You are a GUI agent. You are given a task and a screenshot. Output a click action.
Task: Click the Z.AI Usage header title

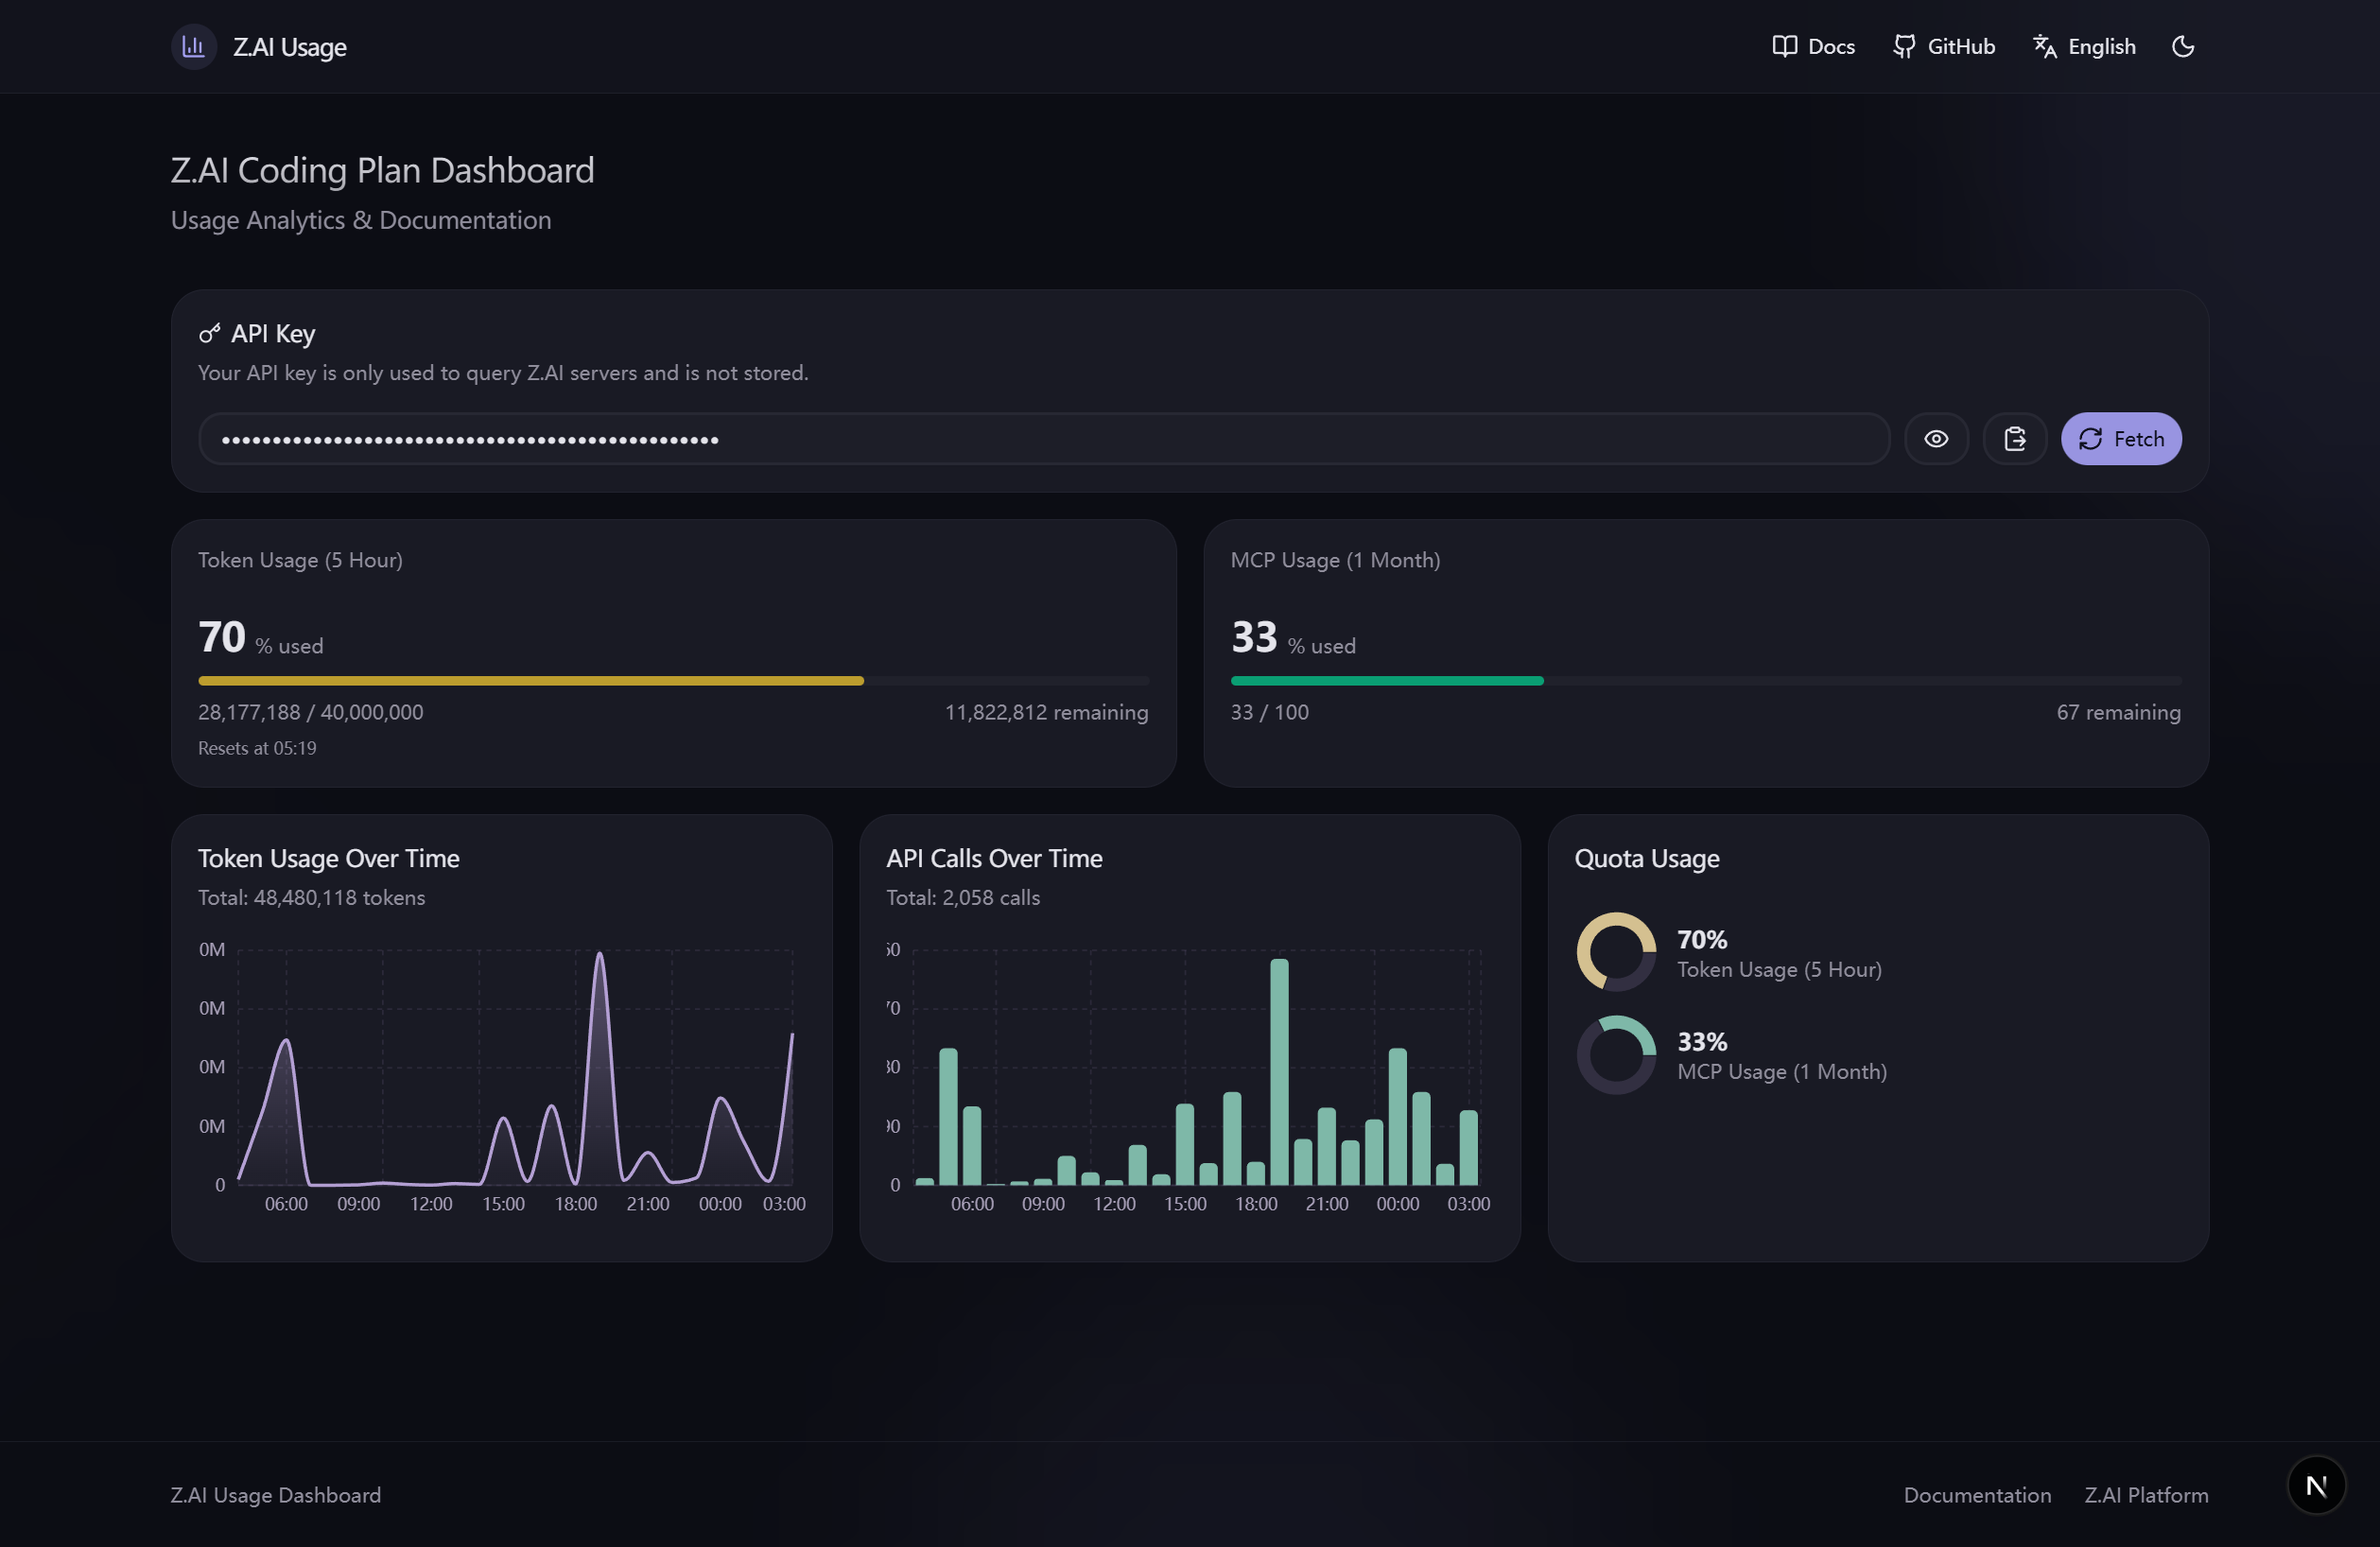[x=290, y=47]
